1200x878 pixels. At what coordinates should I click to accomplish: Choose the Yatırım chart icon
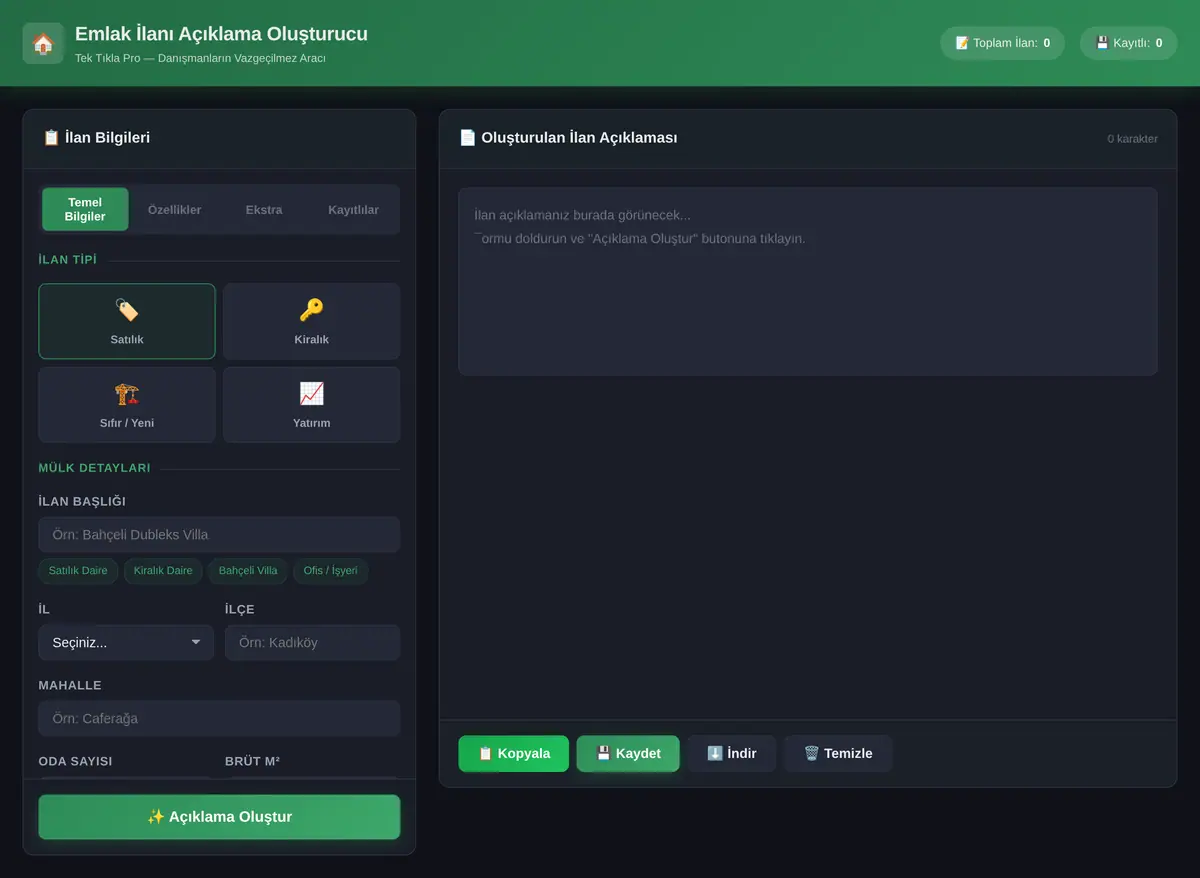point(312,394)
